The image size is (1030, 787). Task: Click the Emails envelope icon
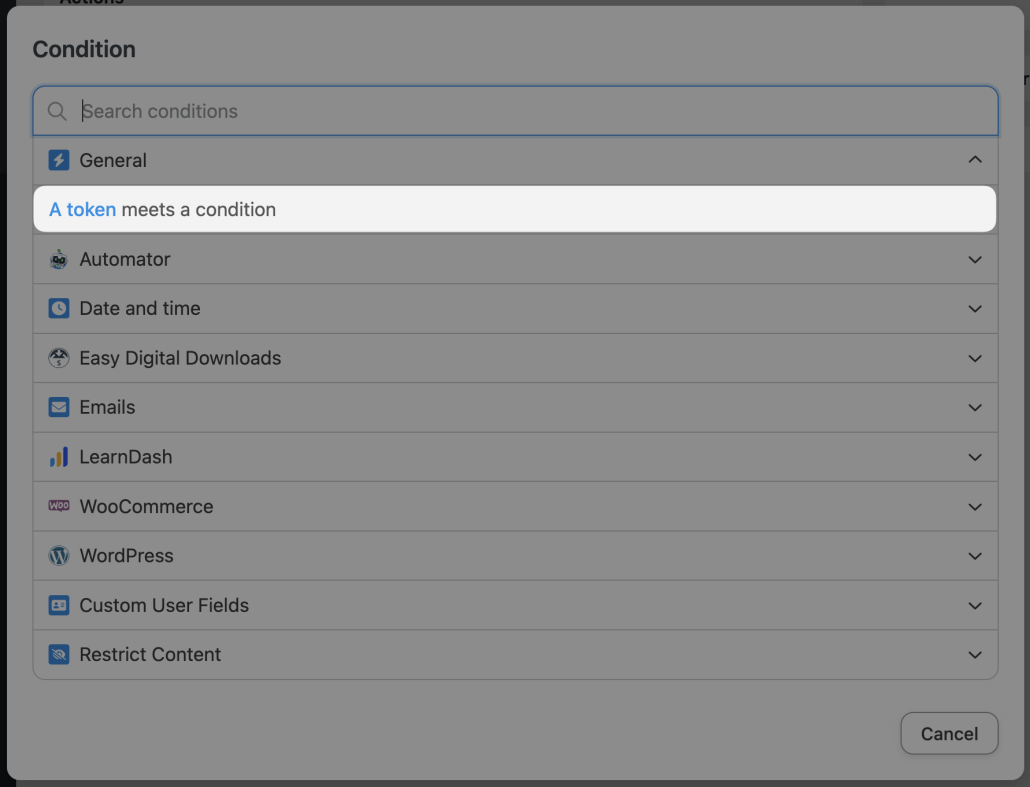coord(59,407)
